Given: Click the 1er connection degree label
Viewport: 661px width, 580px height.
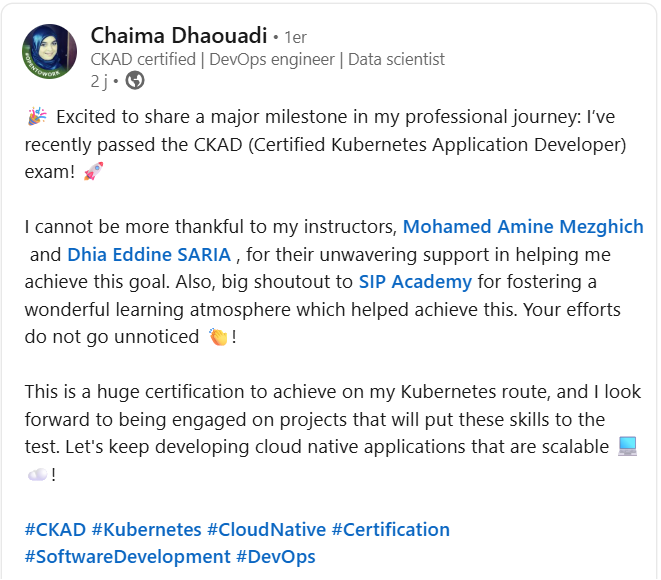Looking at the screenshot, I should 295,38.
